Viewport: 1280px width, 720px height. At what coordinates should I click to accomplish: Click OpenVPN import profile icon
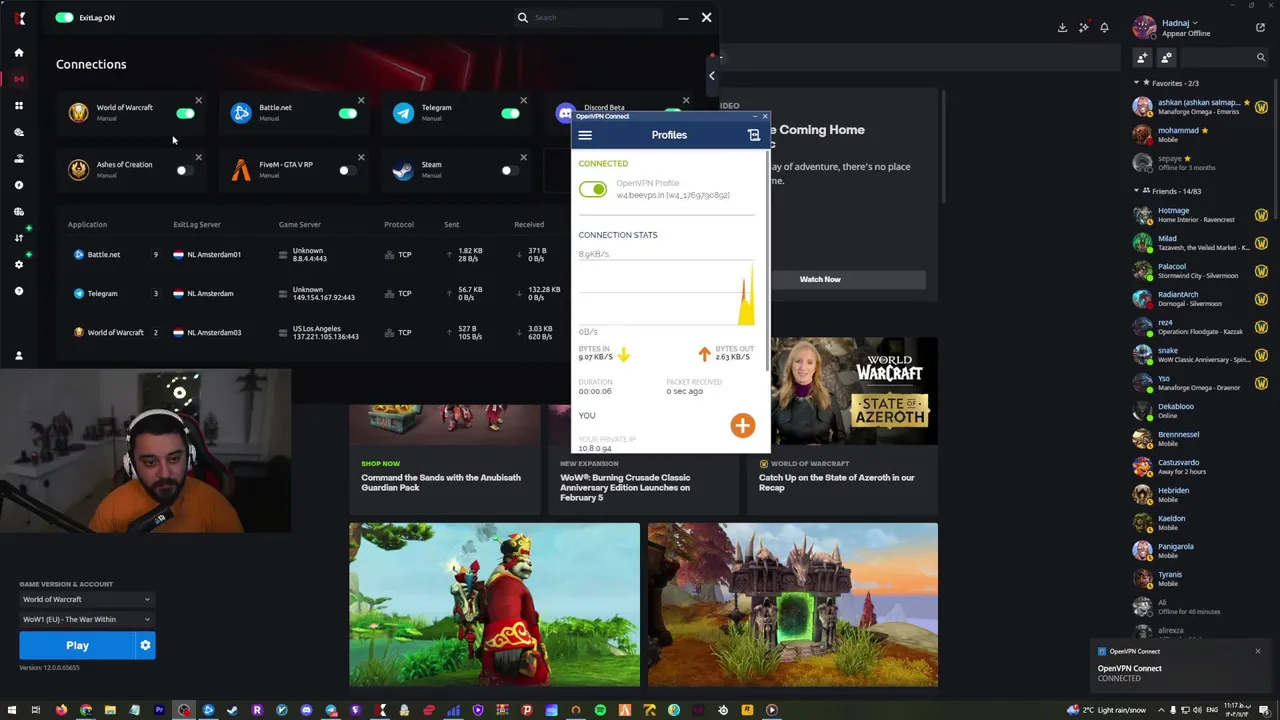coord(754,135)
